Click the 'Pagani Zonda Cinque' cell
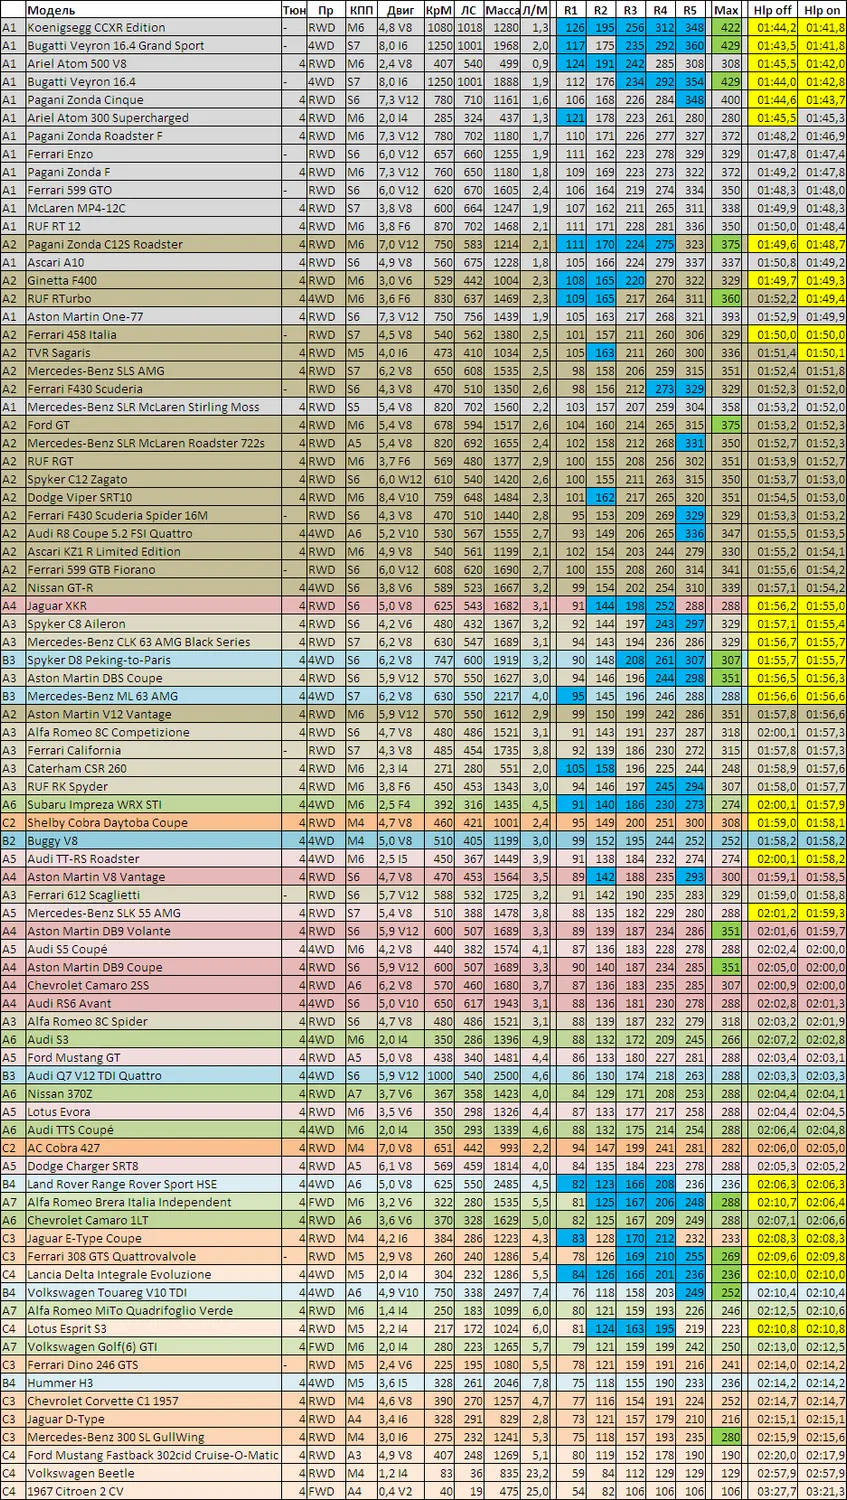 pos(152,100)
